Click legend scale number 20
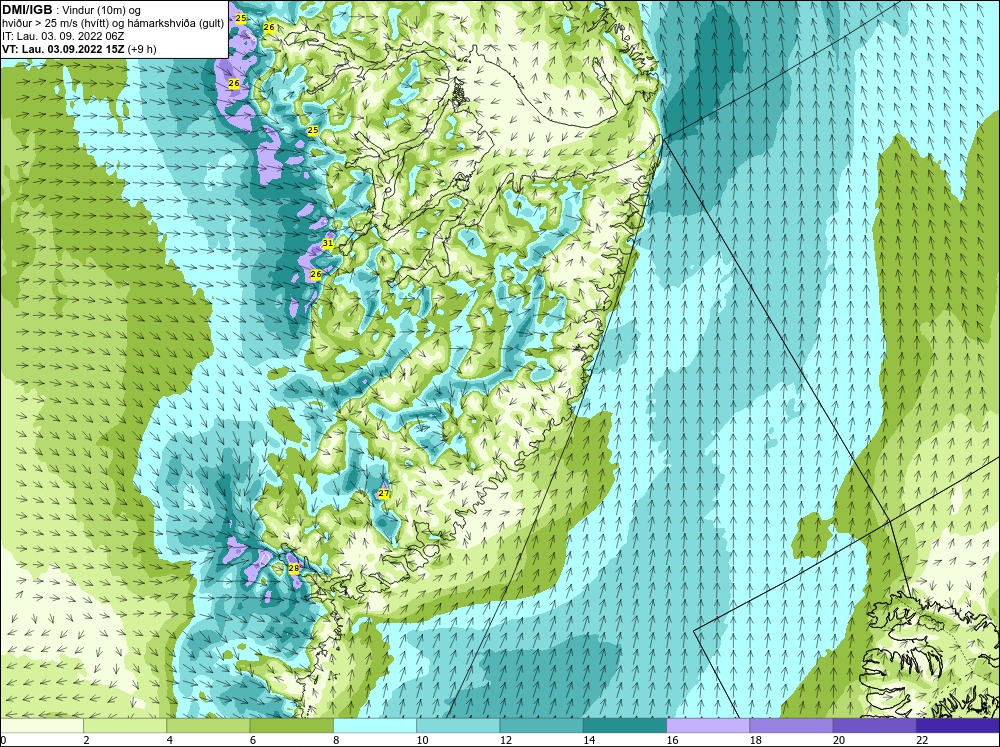The height and width of the screenshot is (747, 1000). tap(839, 740)
